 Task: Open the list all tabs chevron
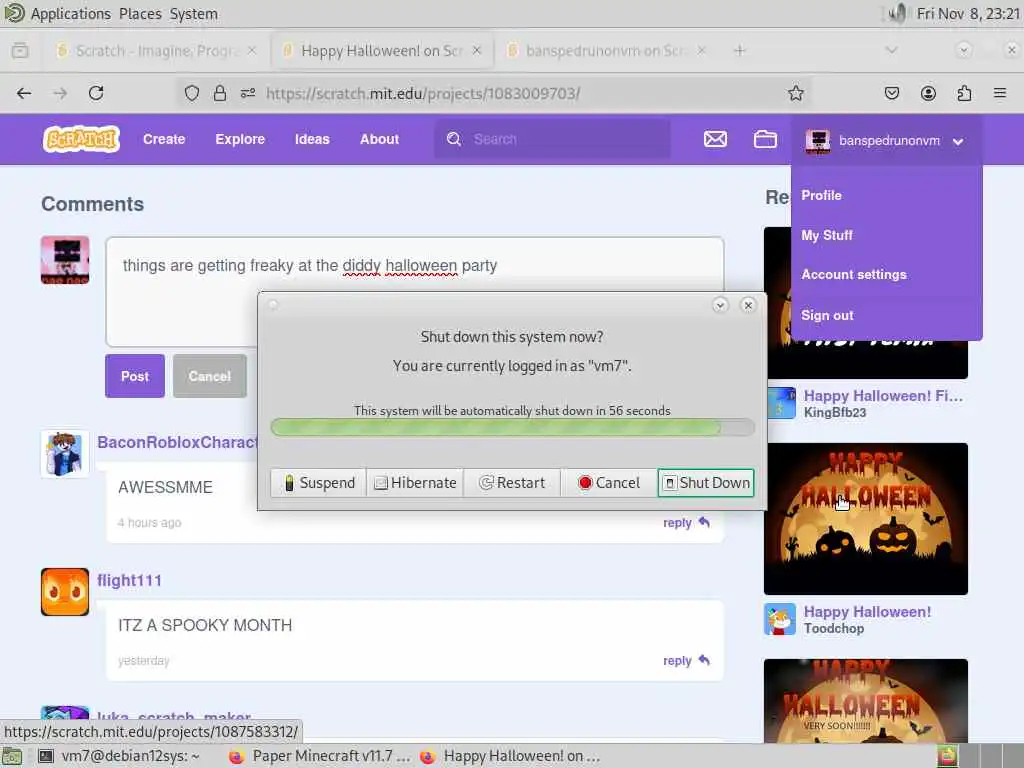[x=891, y=50]
